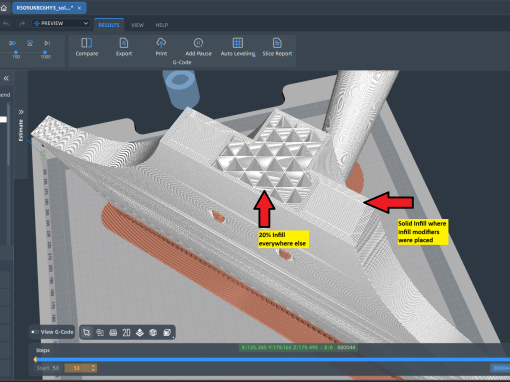Click the blue end step field
Viewport: 510px width, 382px height.
click(500, 368)
